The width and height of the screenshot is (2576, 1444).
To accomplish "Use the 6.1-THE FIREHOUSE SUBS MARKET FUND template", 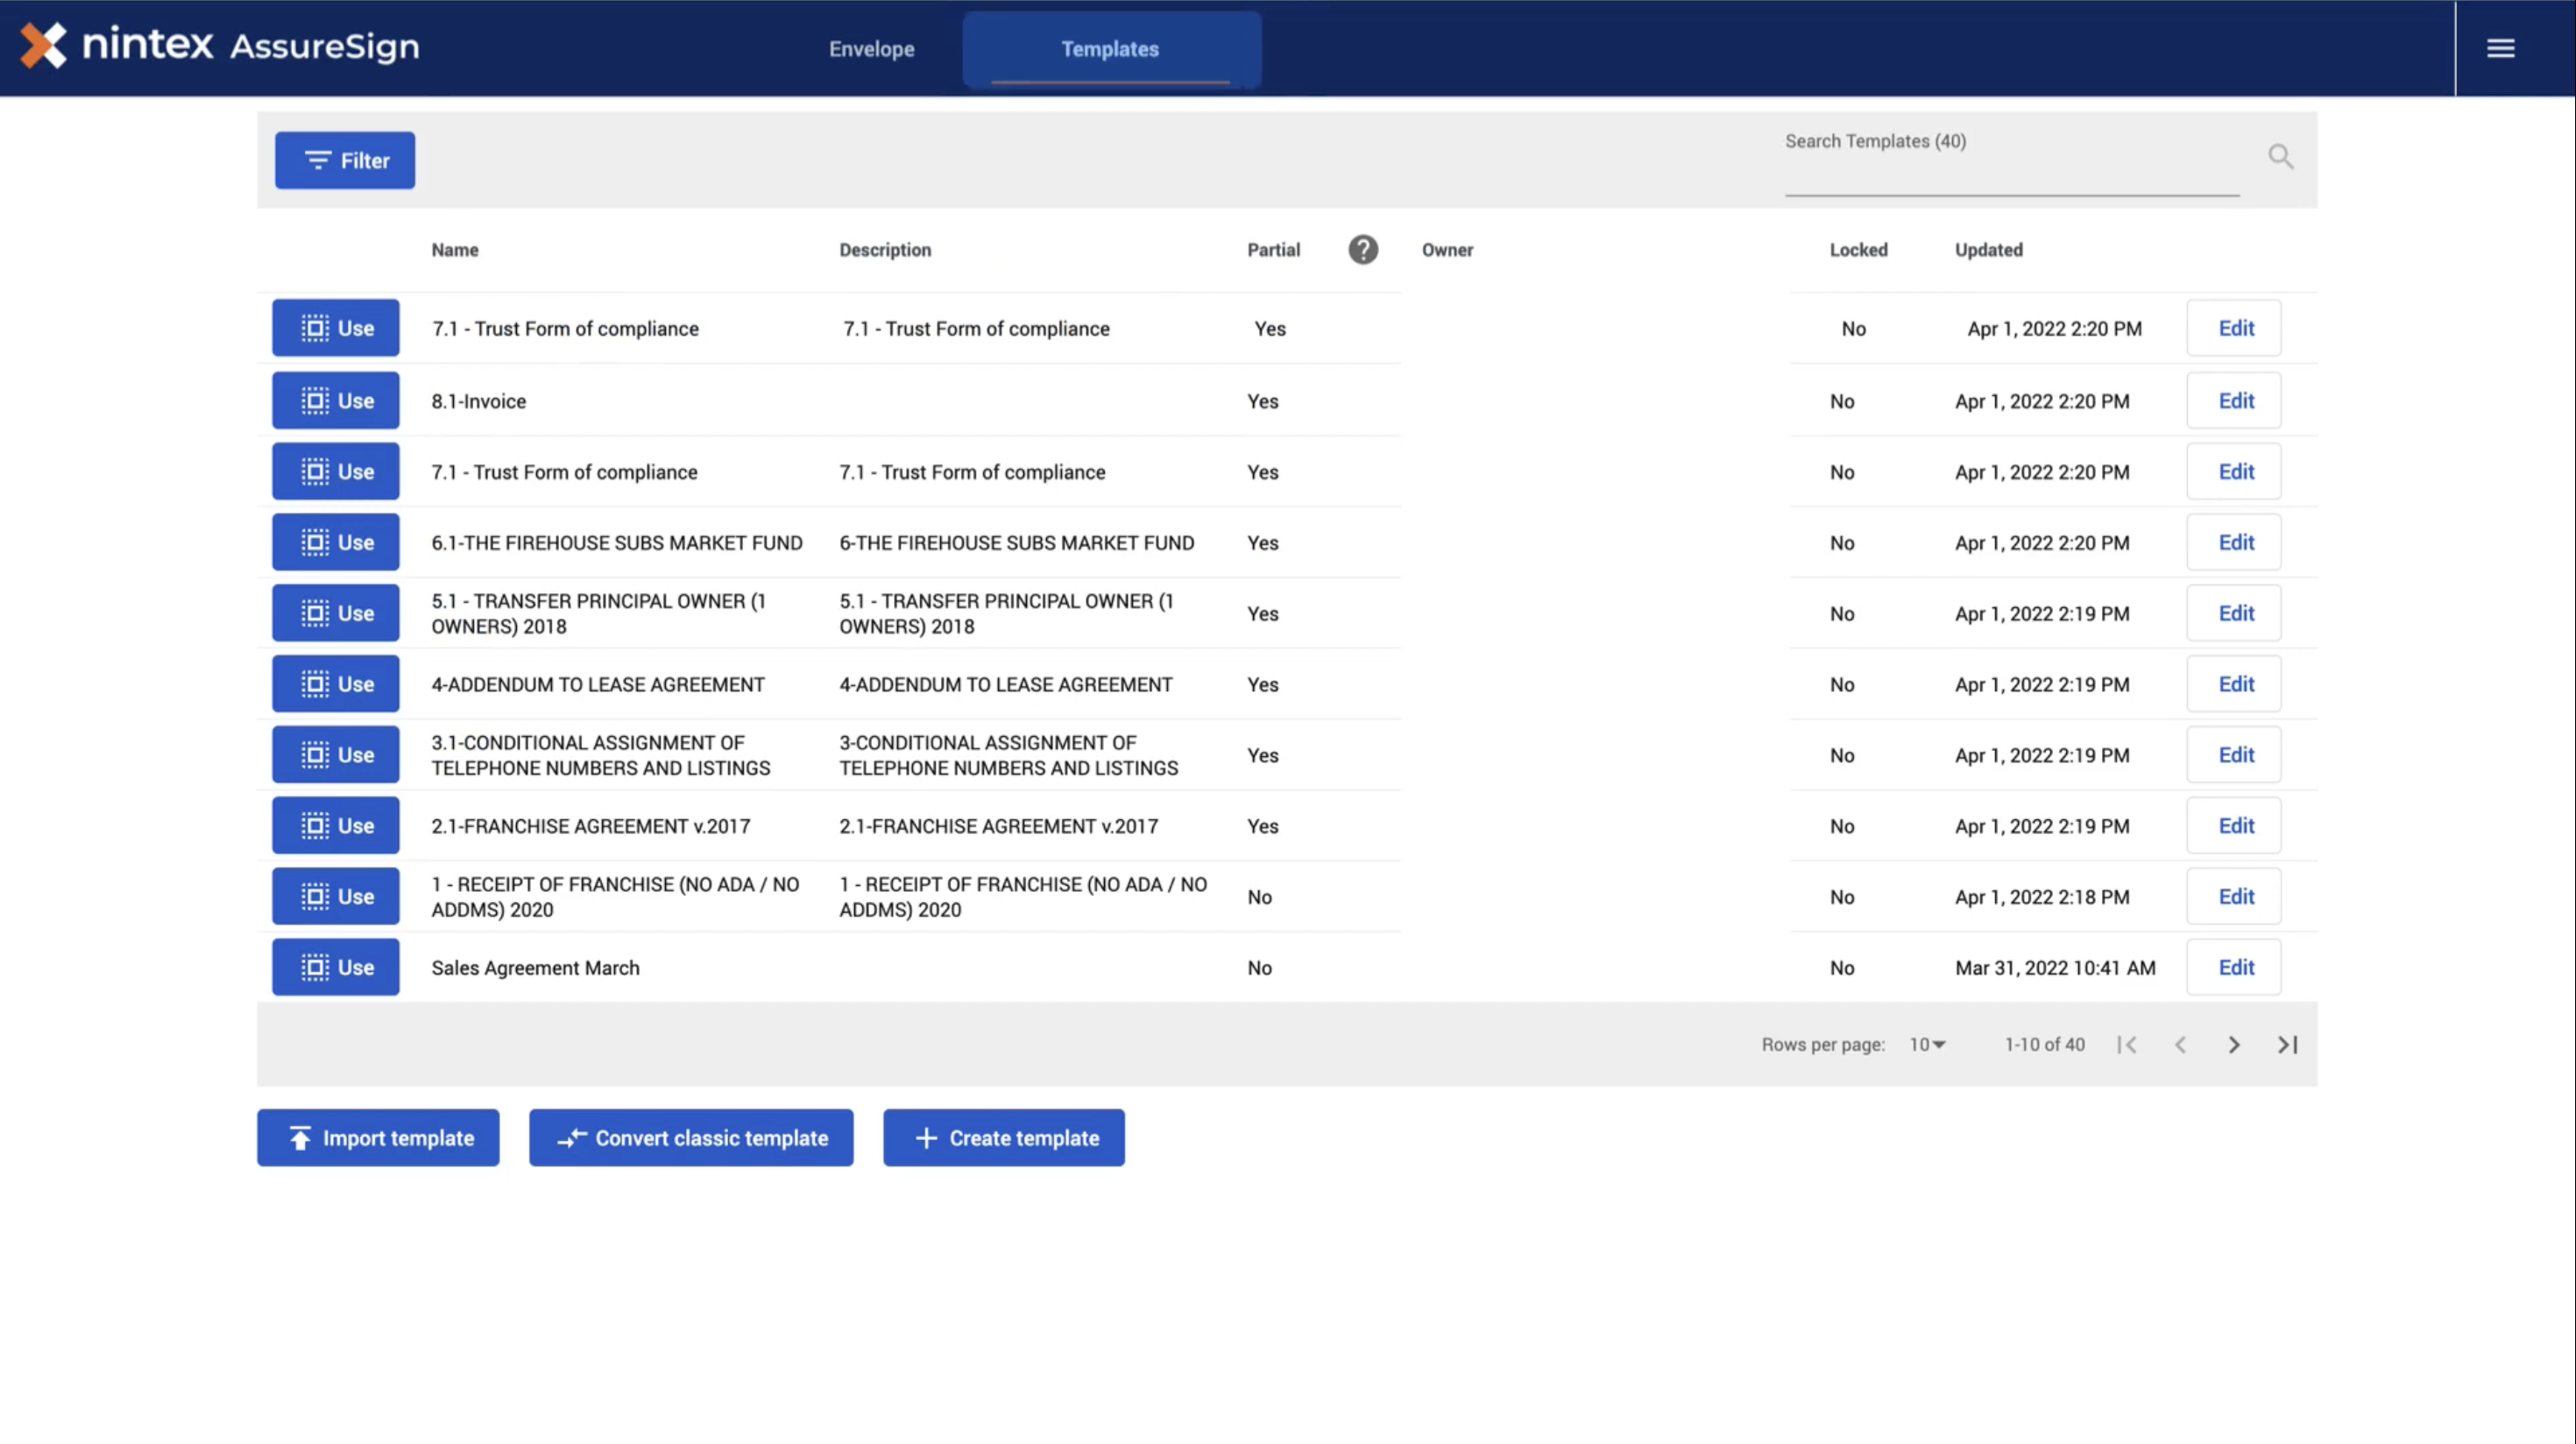I will [x=336, y=542].
